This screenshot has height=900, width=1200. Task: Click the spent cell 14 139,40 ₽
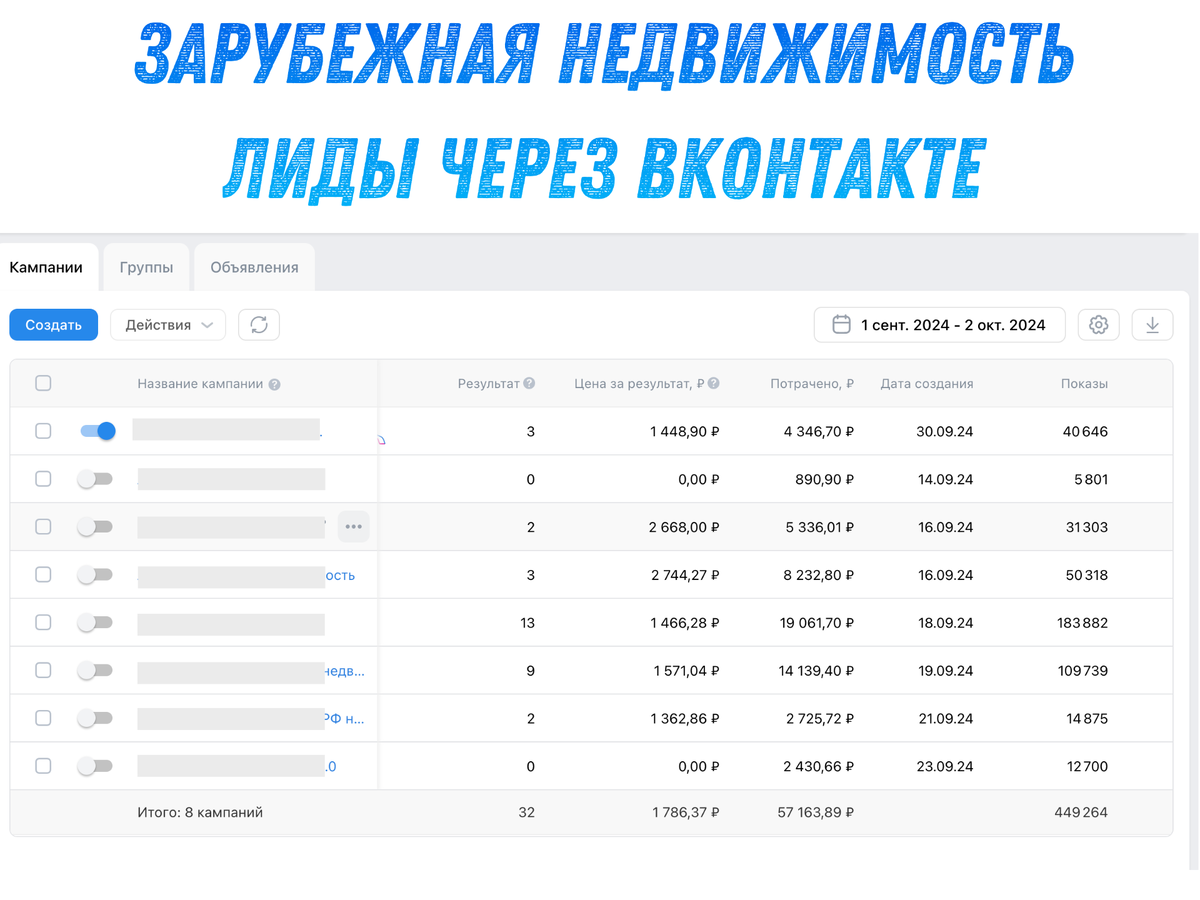[x=816, y=670]
